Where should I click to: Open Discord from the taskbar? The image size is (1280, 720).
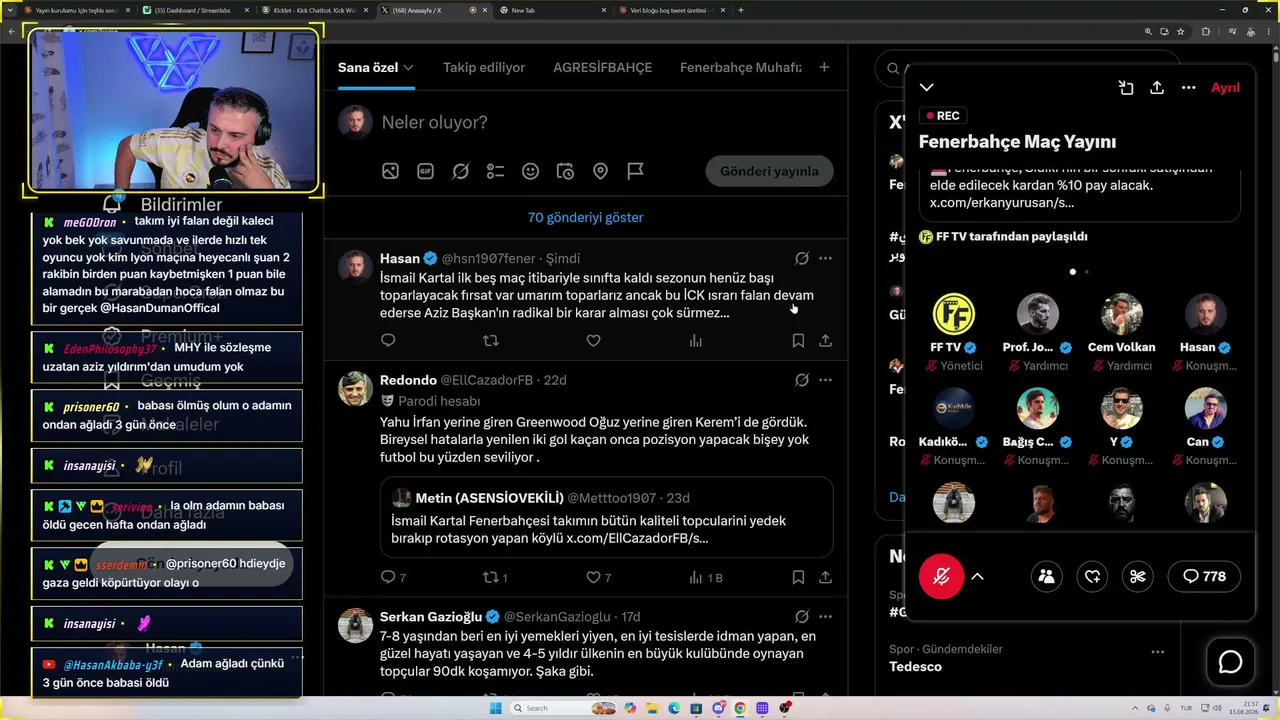[x=718, y=708]
